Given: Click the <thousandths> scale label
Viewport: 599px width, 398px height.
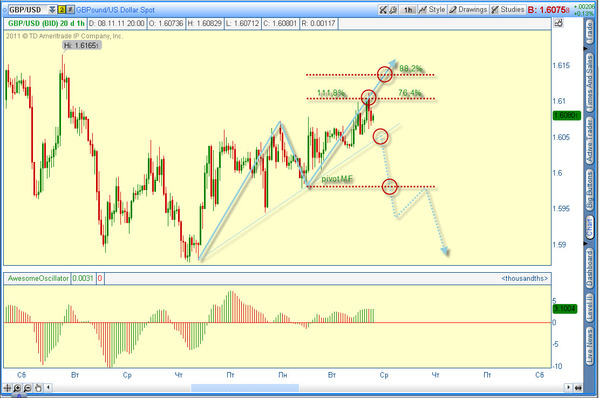Looking at the screenshot, I should pyautogui.click(x=525, y=278).
